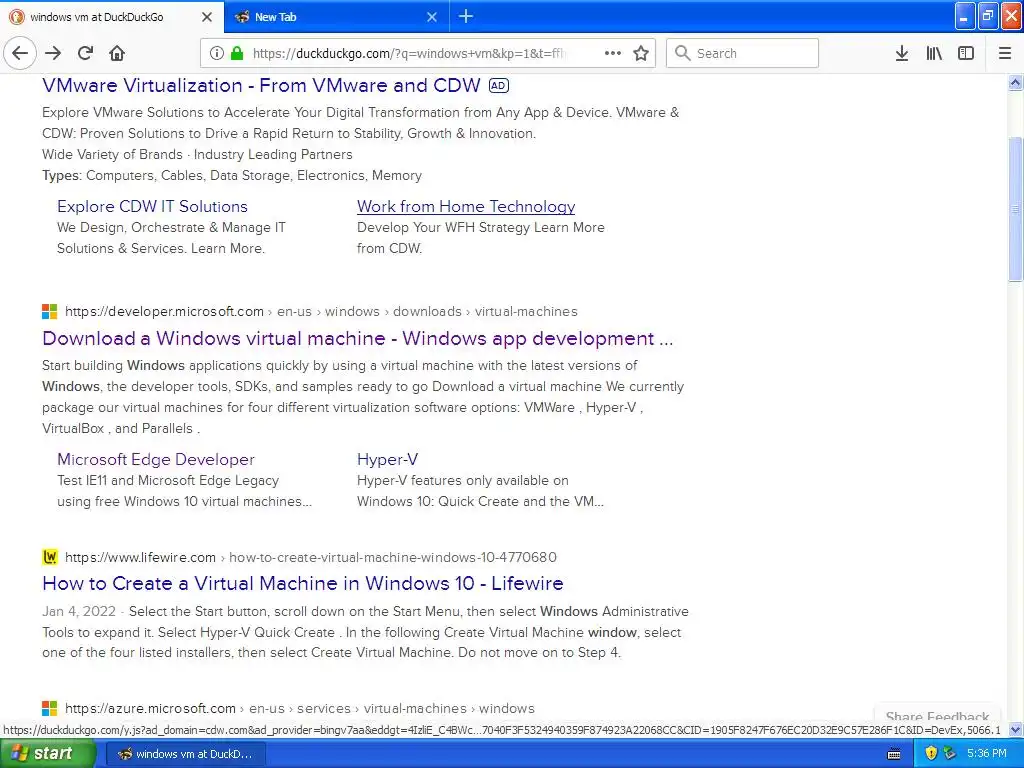Click the keyboard icon in system tray
The width and height of the screenshot is (1024, 768).
pyautogui.click(x=894, y=754)
